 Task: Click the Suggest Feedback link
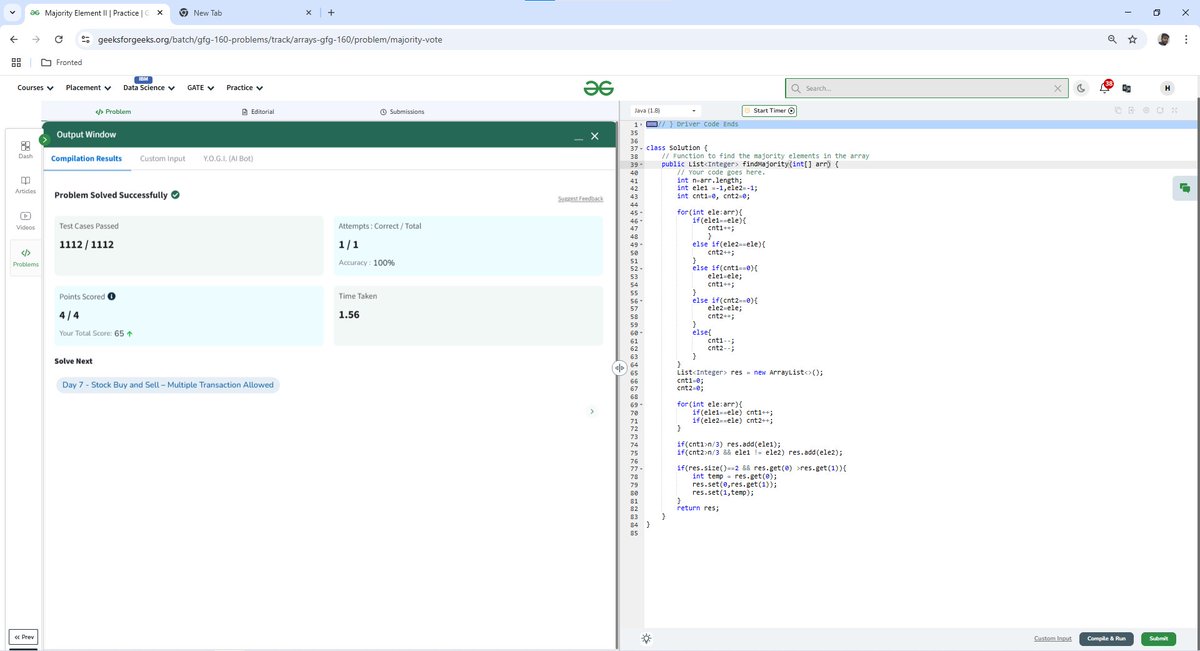coord(580,199)
